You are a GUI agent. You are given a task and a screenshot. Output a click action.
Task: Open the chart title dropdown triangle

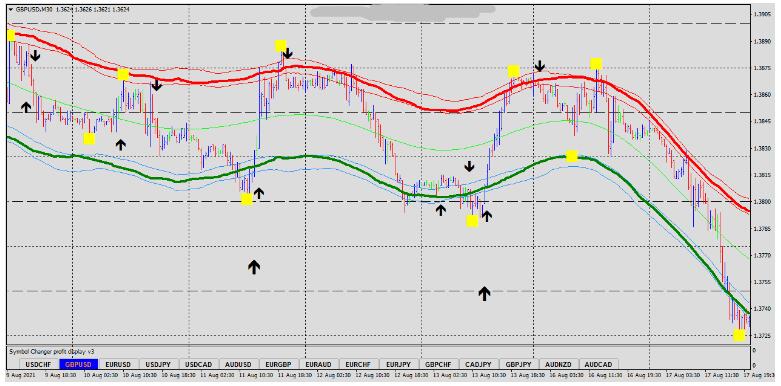(11, 8)
